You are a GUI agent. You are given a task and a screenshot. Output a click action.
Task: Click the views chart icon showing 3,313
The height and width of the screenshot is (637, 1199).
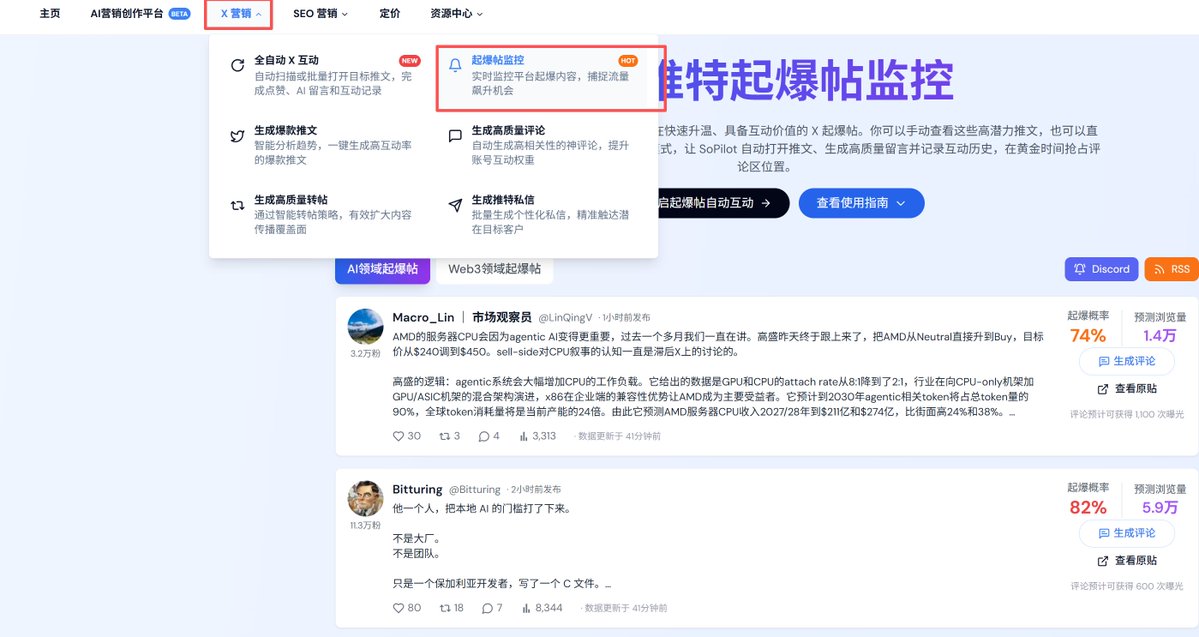coord(524,436)
